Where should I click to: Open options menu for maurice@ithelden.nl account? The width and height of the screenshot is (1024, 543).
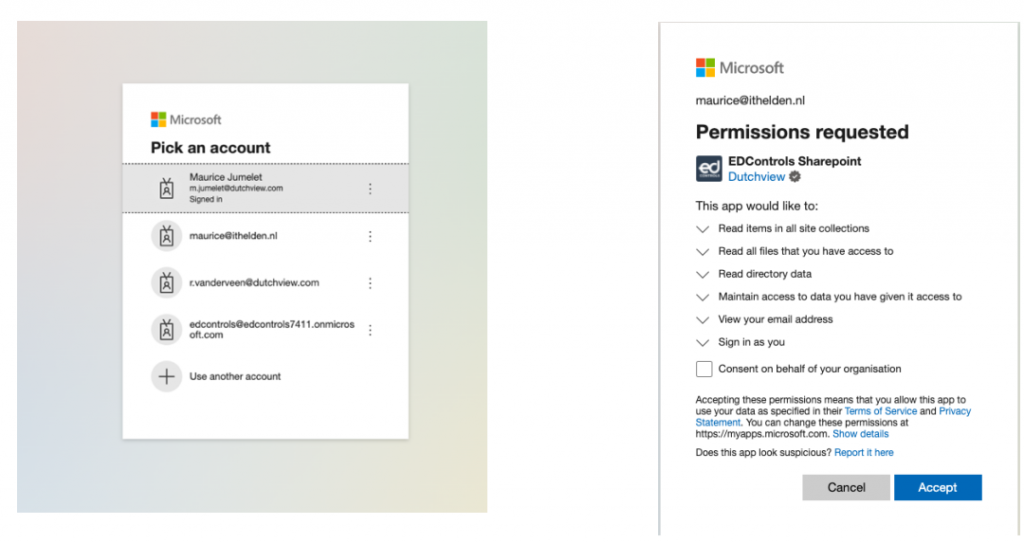coord(370,236)
